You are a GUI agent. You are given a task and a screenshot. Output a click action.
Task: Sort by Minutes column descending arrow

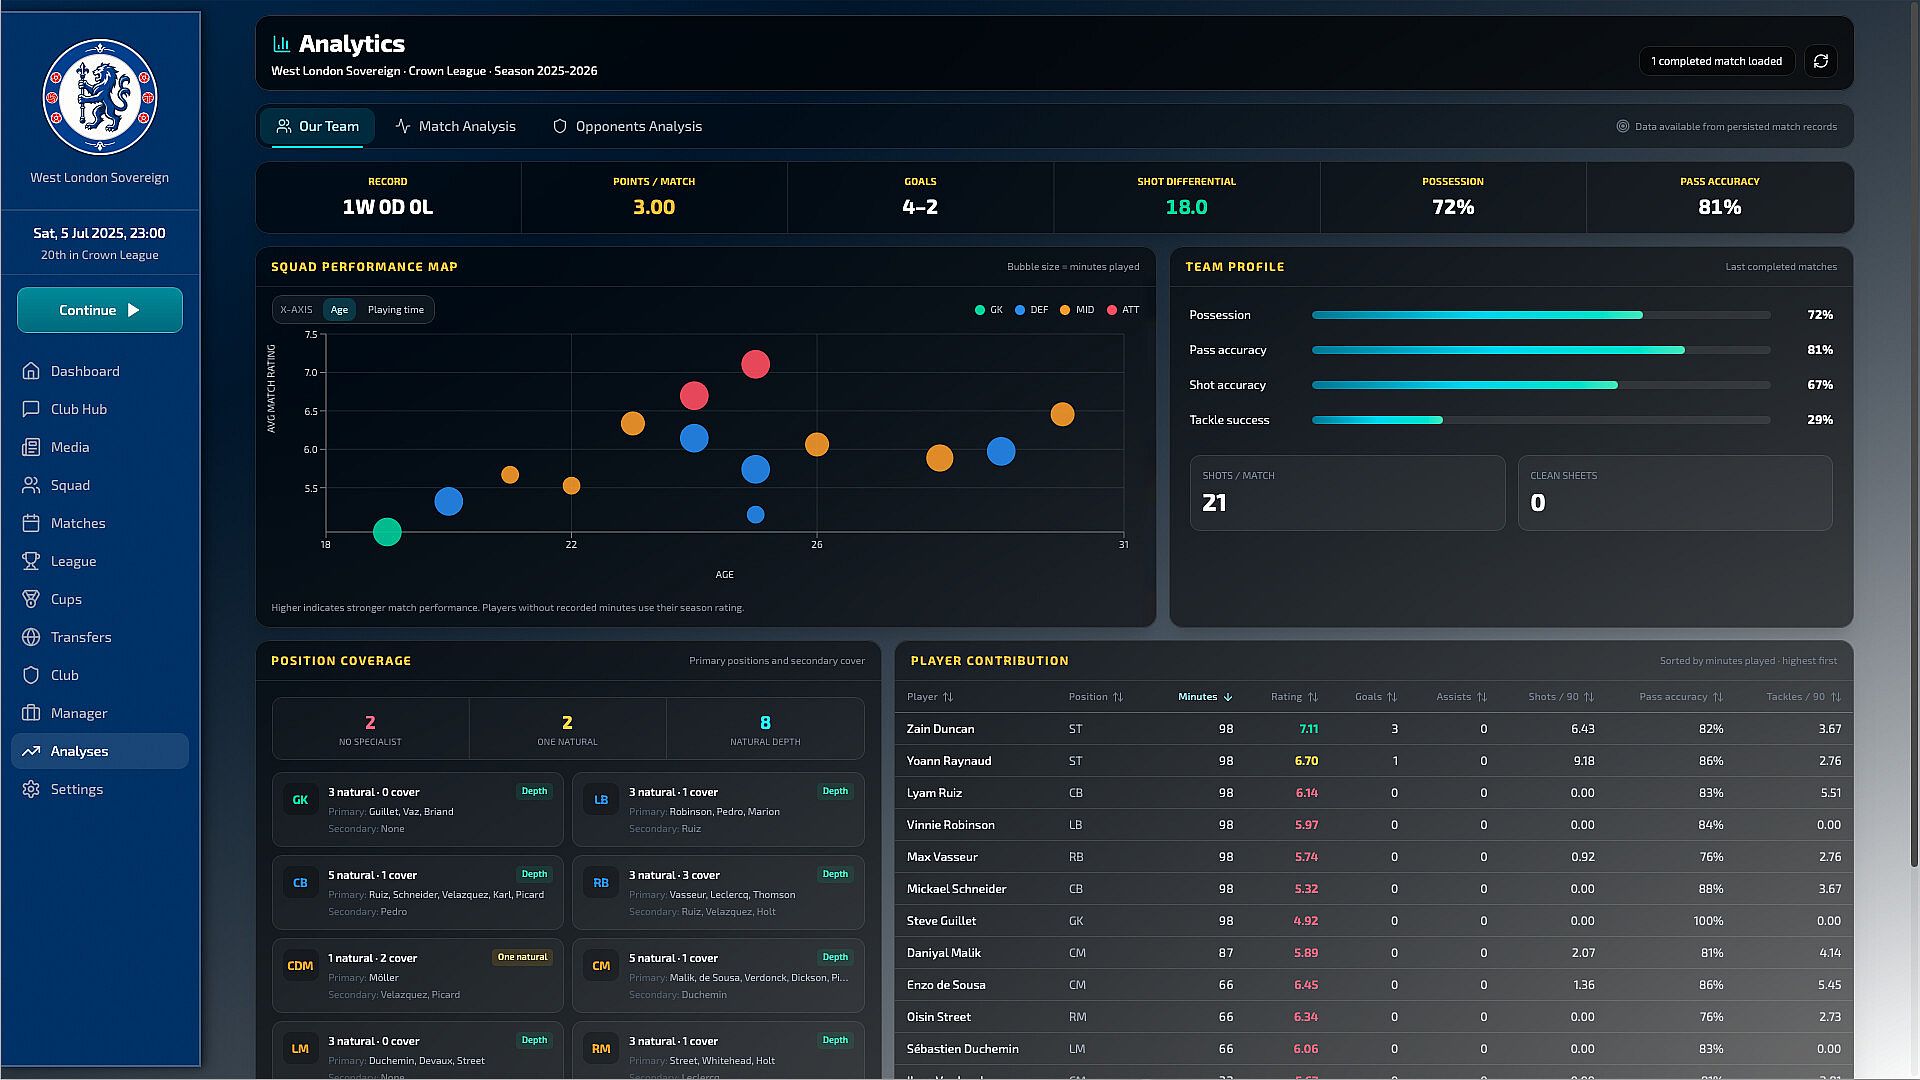point(1228,697)
